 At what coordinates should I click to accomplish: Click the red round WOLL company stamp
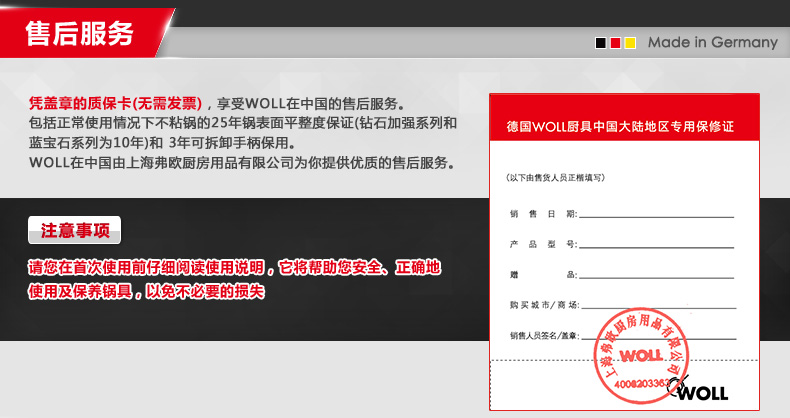[640, 356]
